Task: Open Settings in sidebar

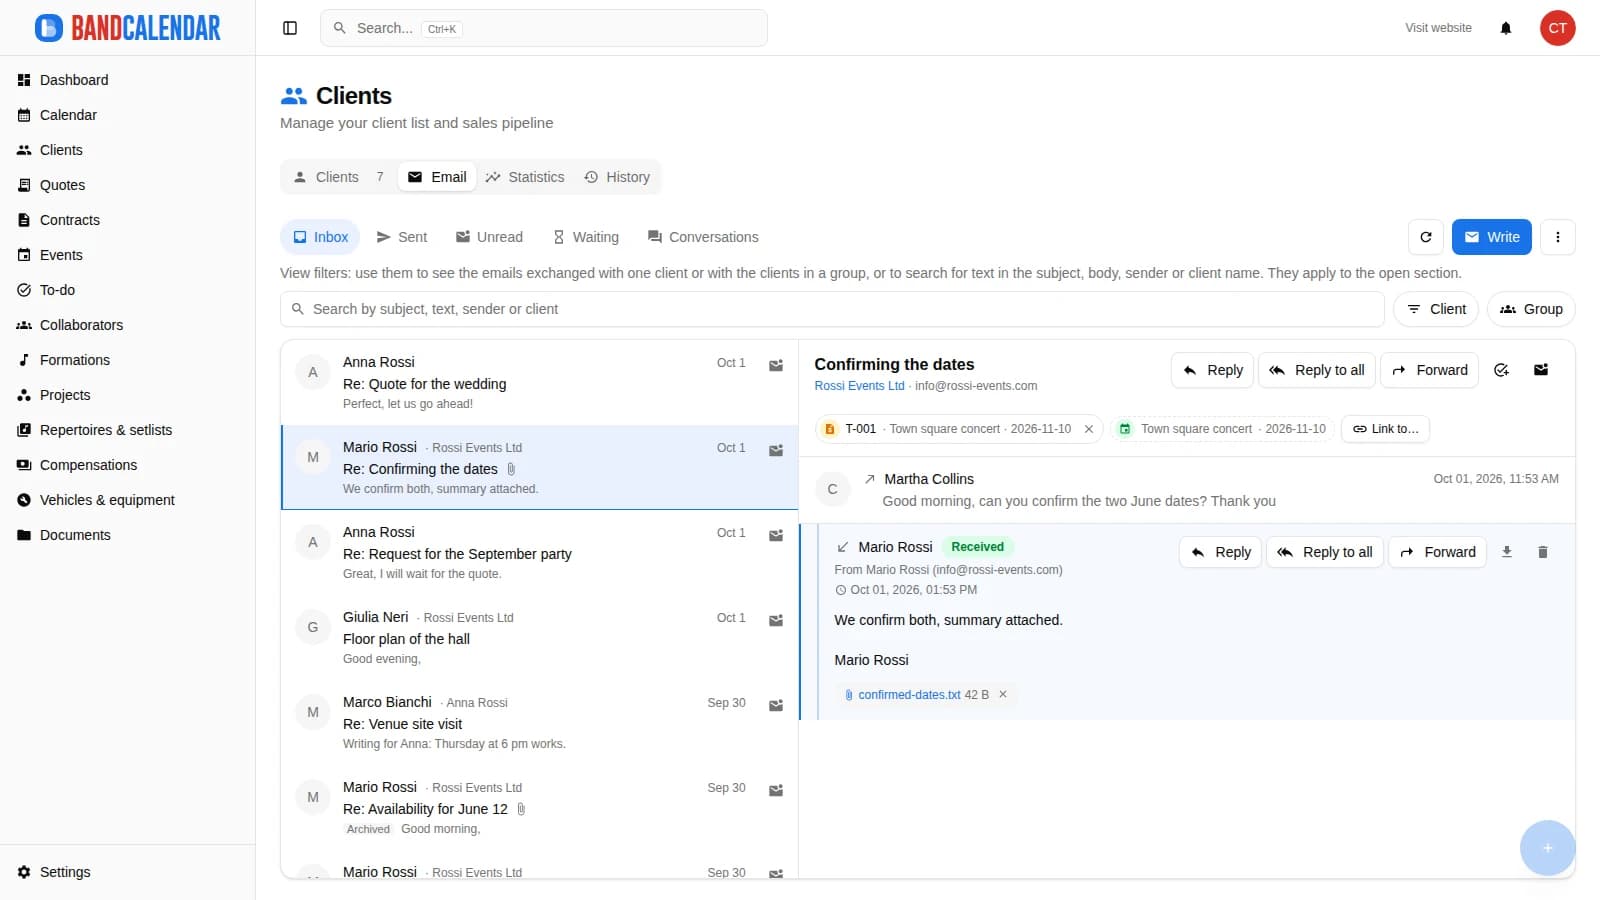Action: pyautogui.click(x=127, y=872)
